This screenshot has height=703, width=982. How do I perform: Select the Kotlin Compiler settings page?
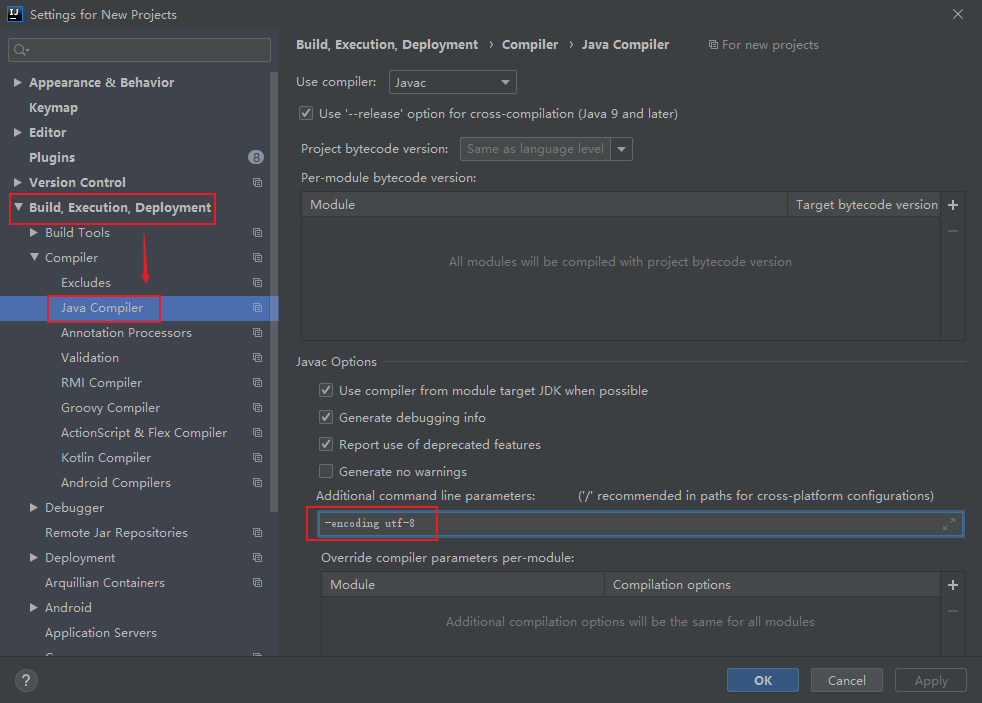105,457
